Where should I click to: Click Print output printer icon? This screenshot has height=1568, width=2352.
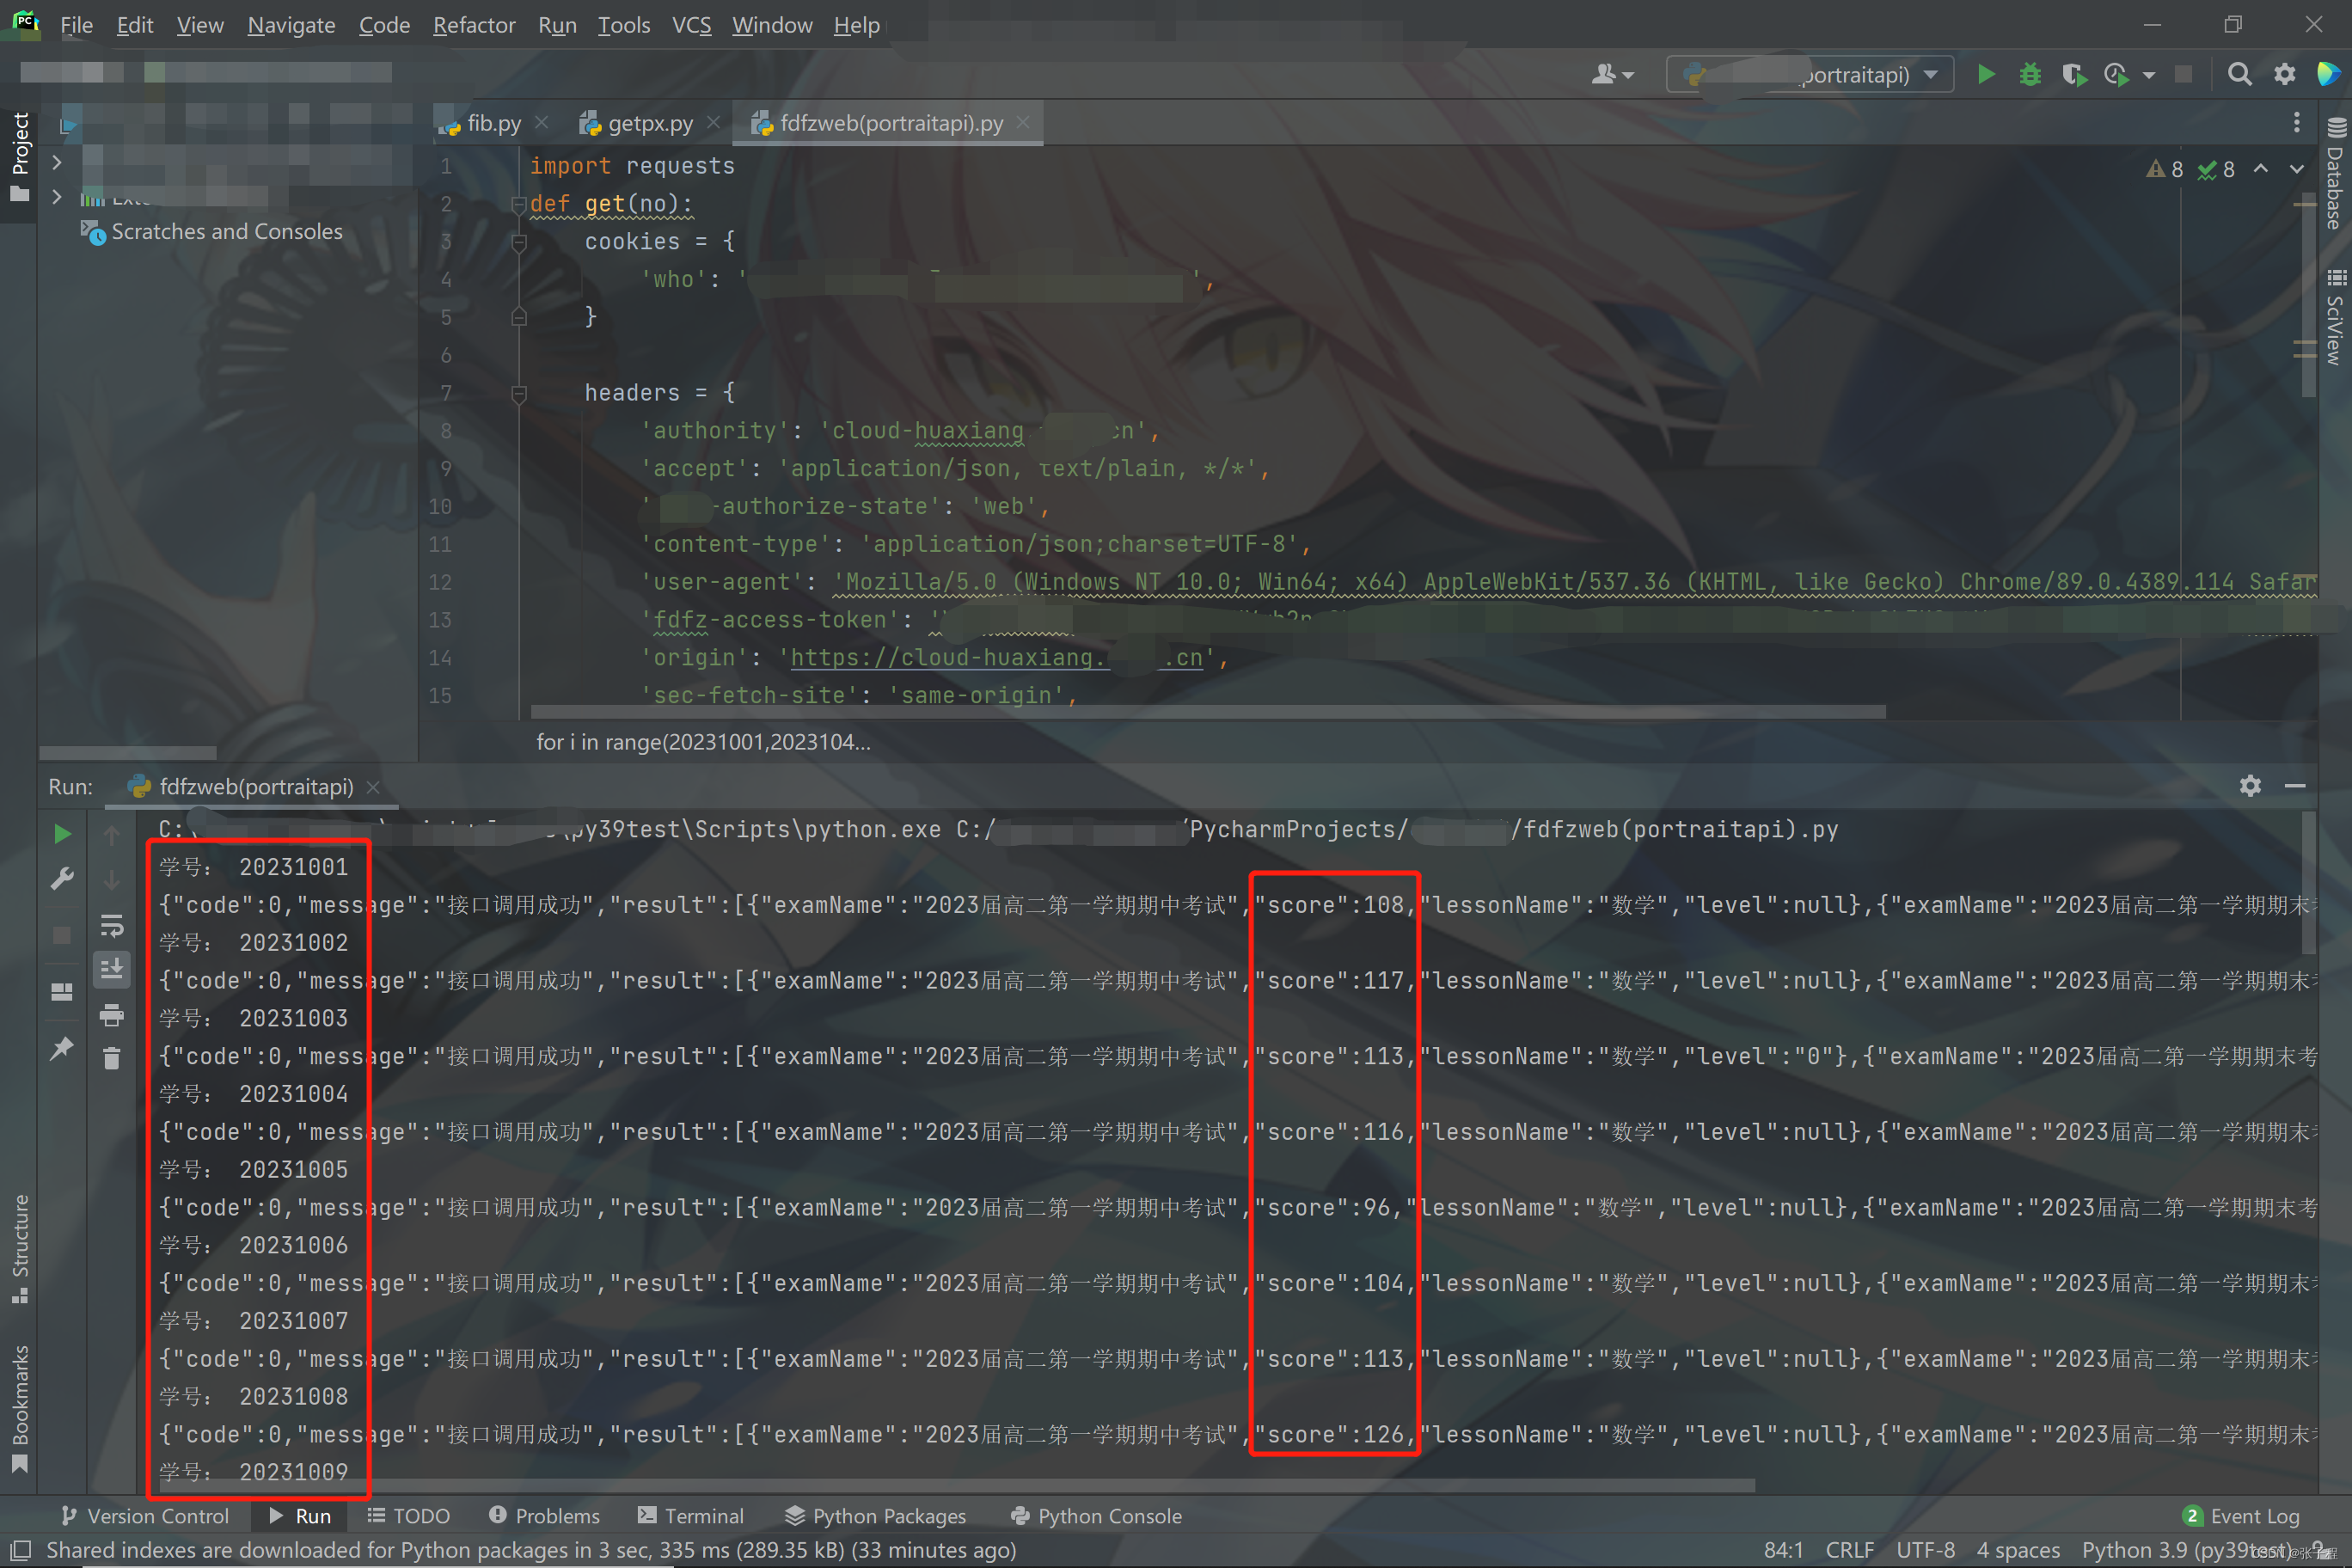pos(111,1015)
